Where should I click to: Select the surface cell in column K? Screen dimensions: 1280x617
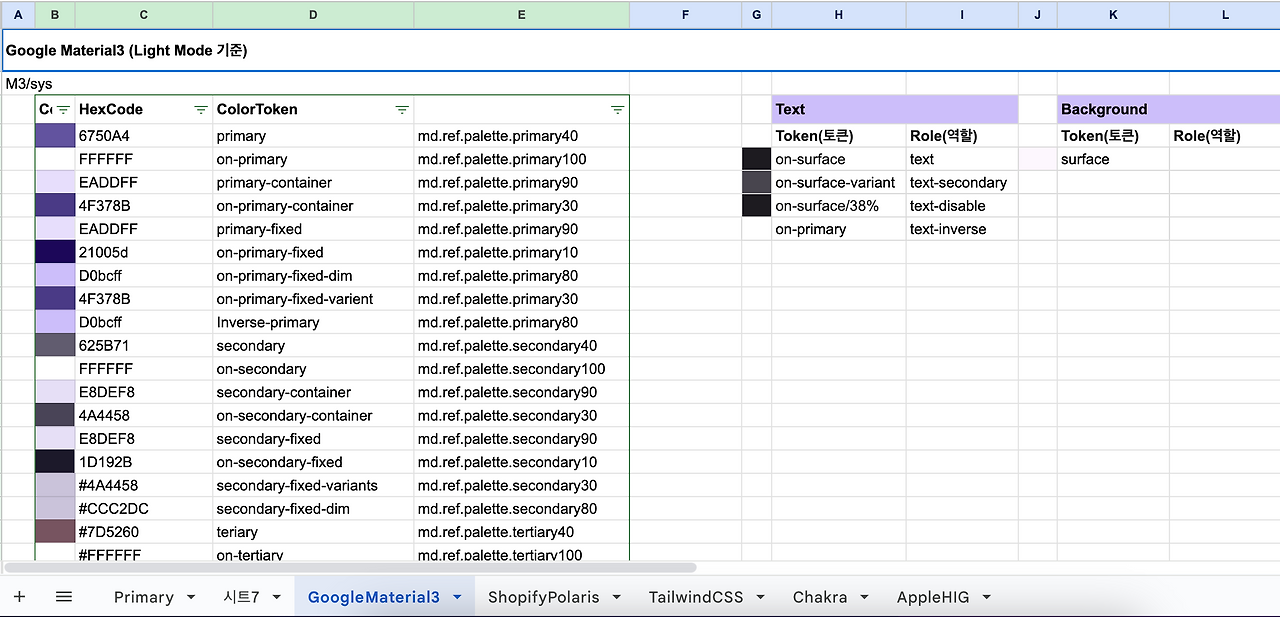tap(1113, 159)
